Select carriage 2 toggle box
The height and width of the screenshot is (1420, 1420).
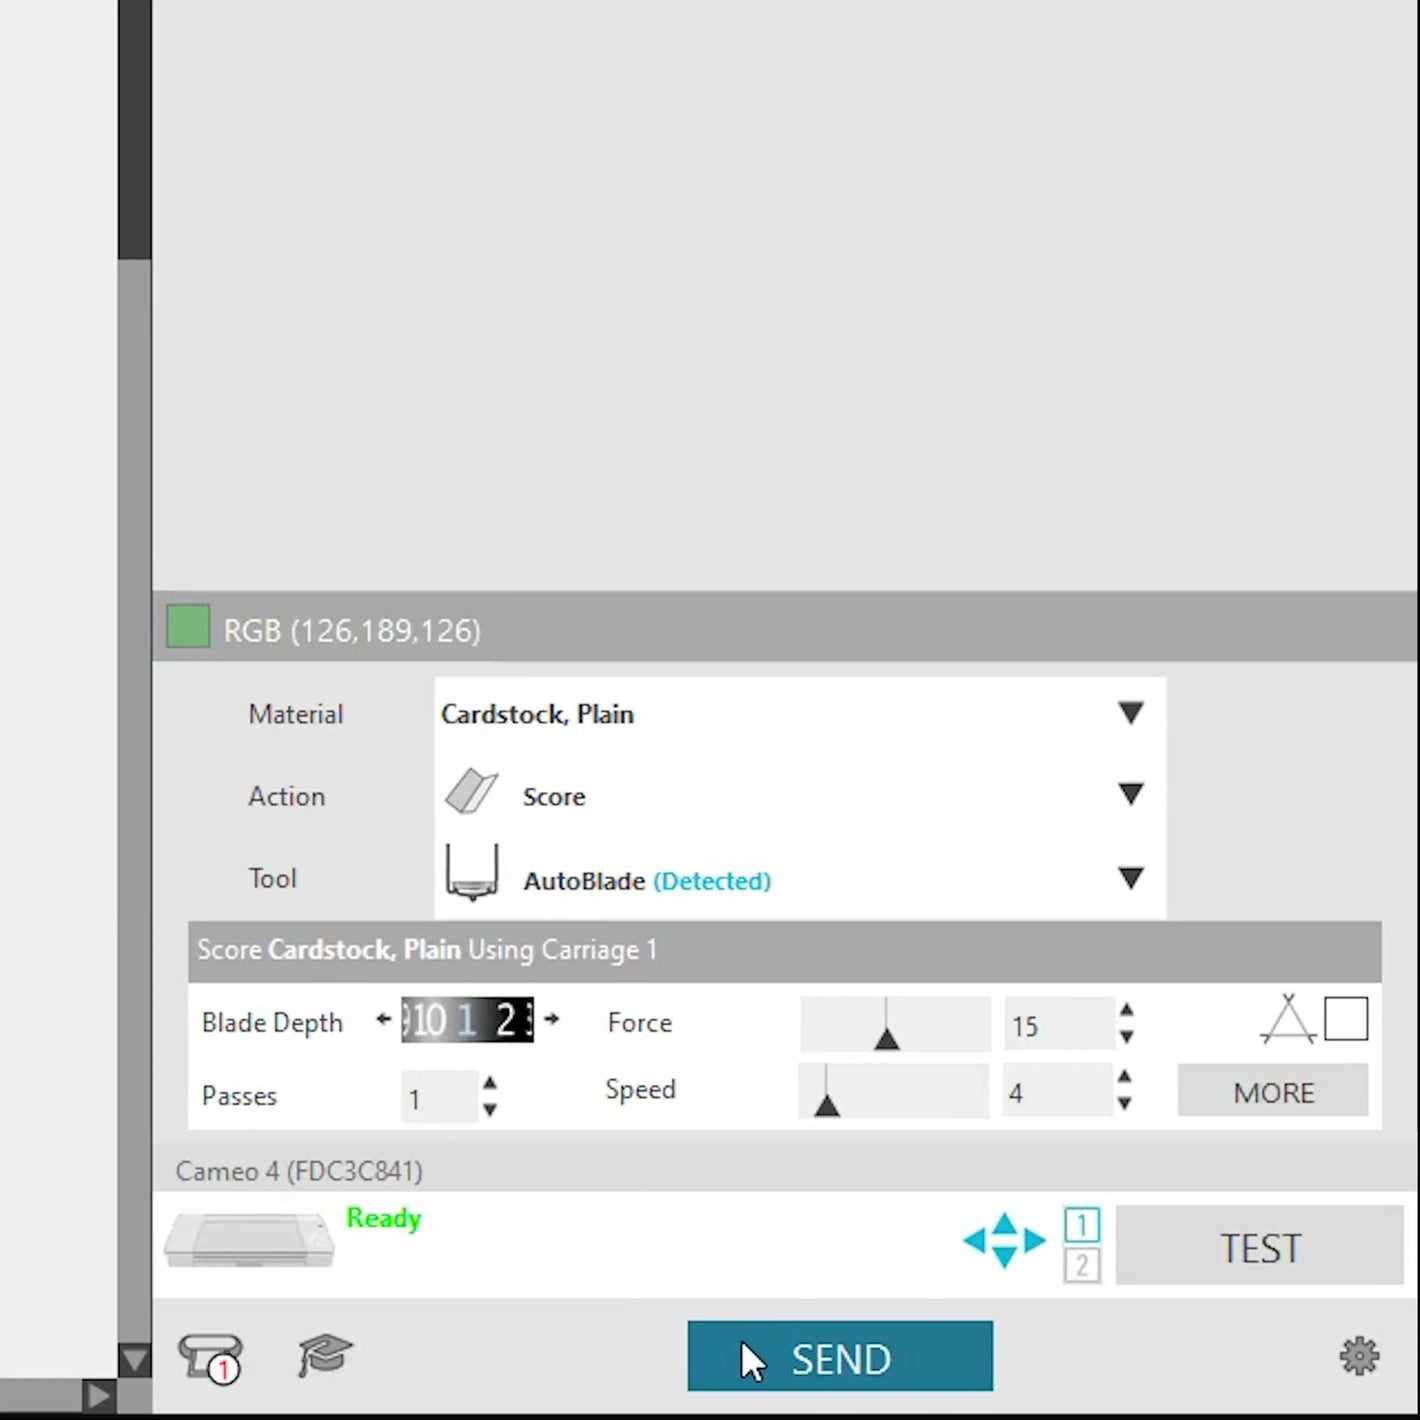[x=1082, y=1266]
